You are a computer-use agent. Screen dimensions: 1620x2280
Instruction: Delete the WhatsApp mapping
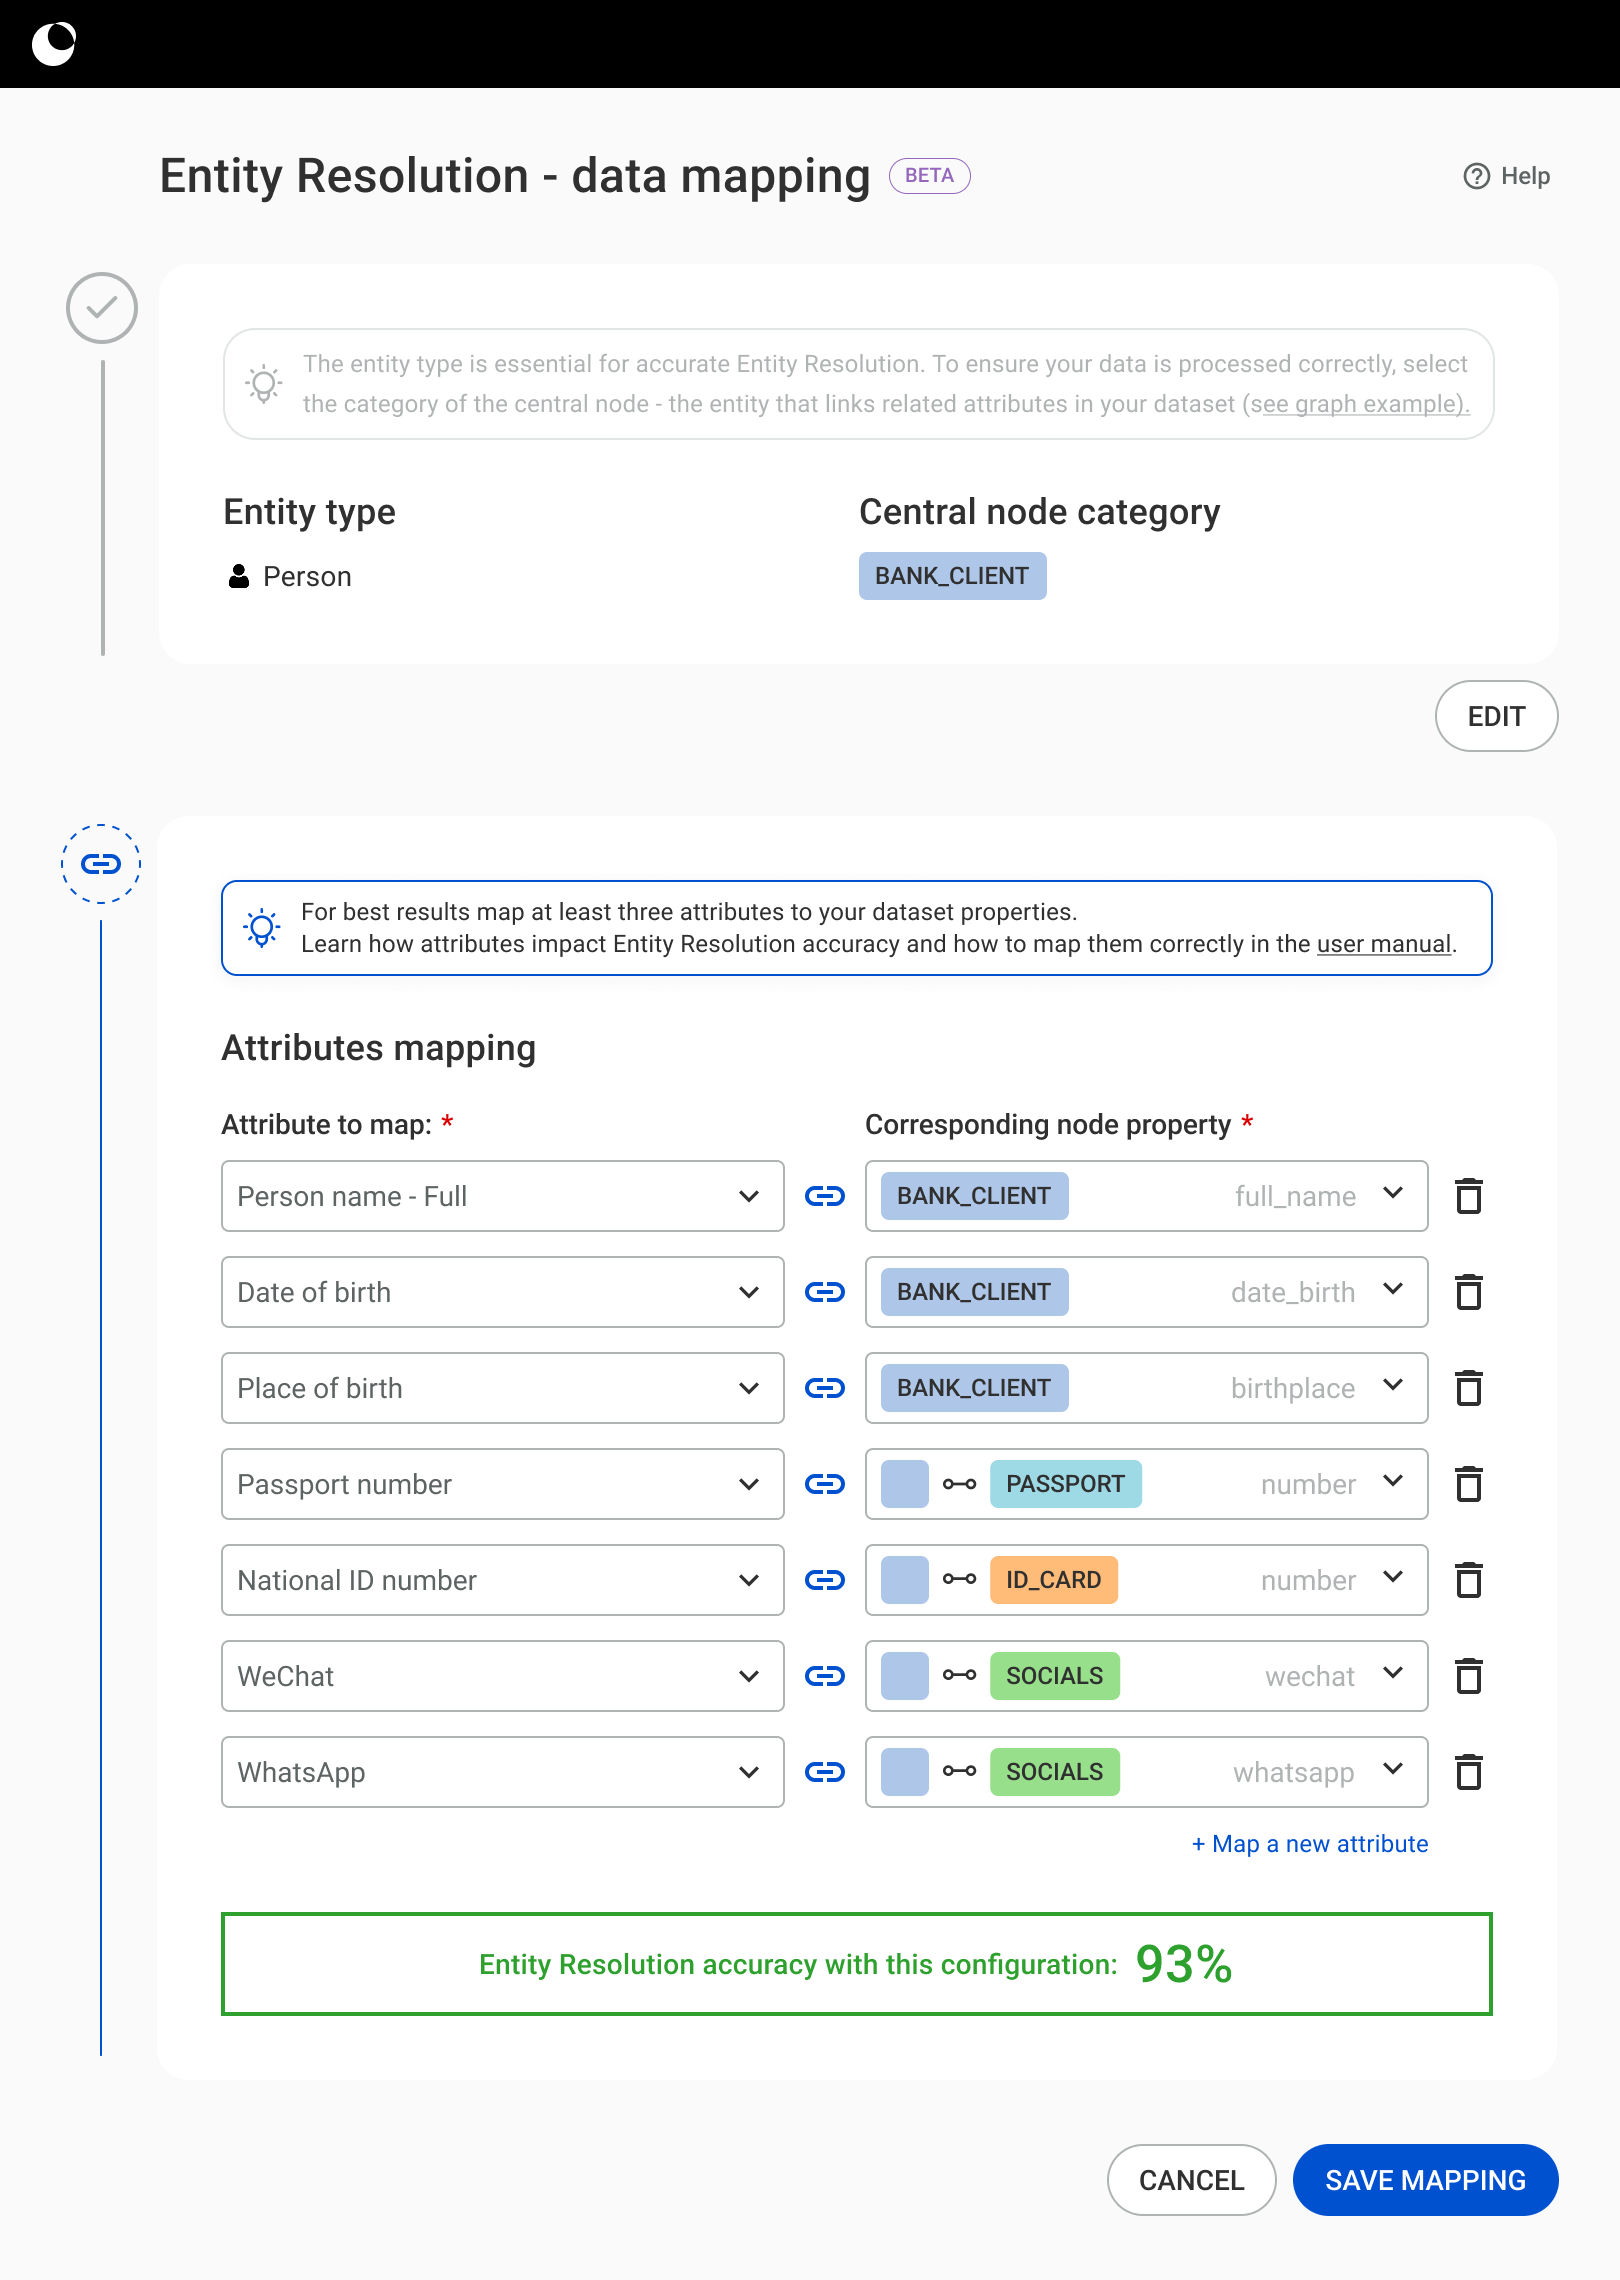point(1469,1772)
